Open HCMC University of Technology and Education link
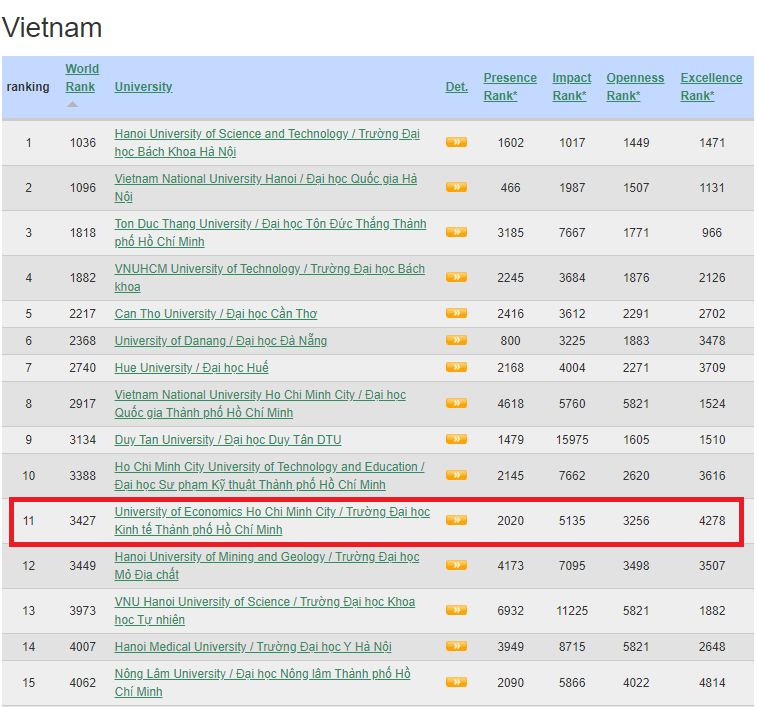The image size is (757, 707). 269,475
